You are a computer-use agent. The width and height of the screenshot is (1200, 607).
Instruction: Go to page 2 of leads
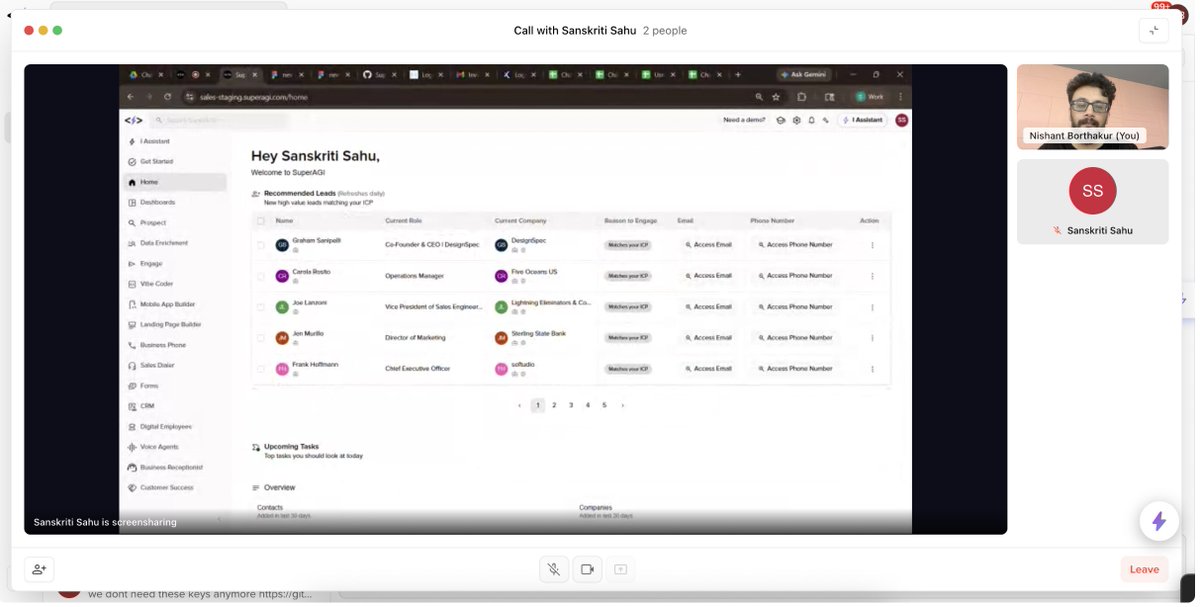tap(554, 405)
